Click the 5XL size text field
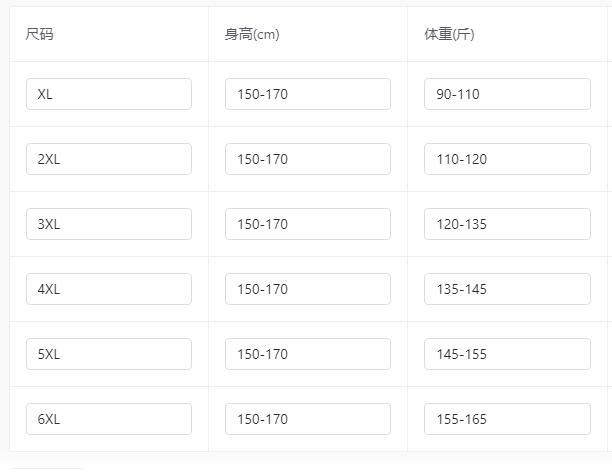The image size is (612, 473). point(109,354)
